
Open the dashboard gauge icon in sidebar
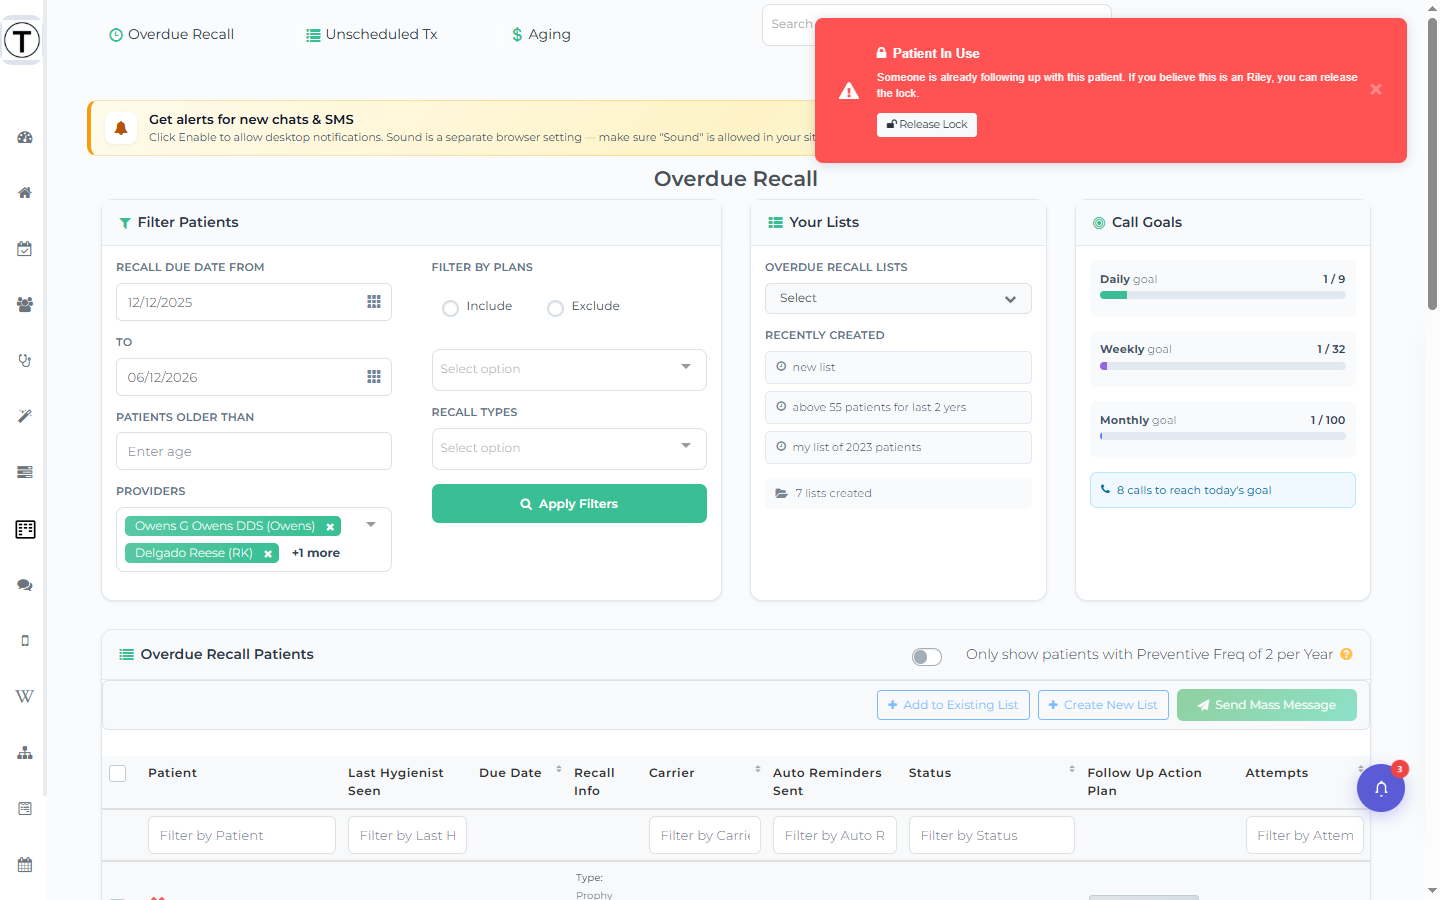point(25,137)
